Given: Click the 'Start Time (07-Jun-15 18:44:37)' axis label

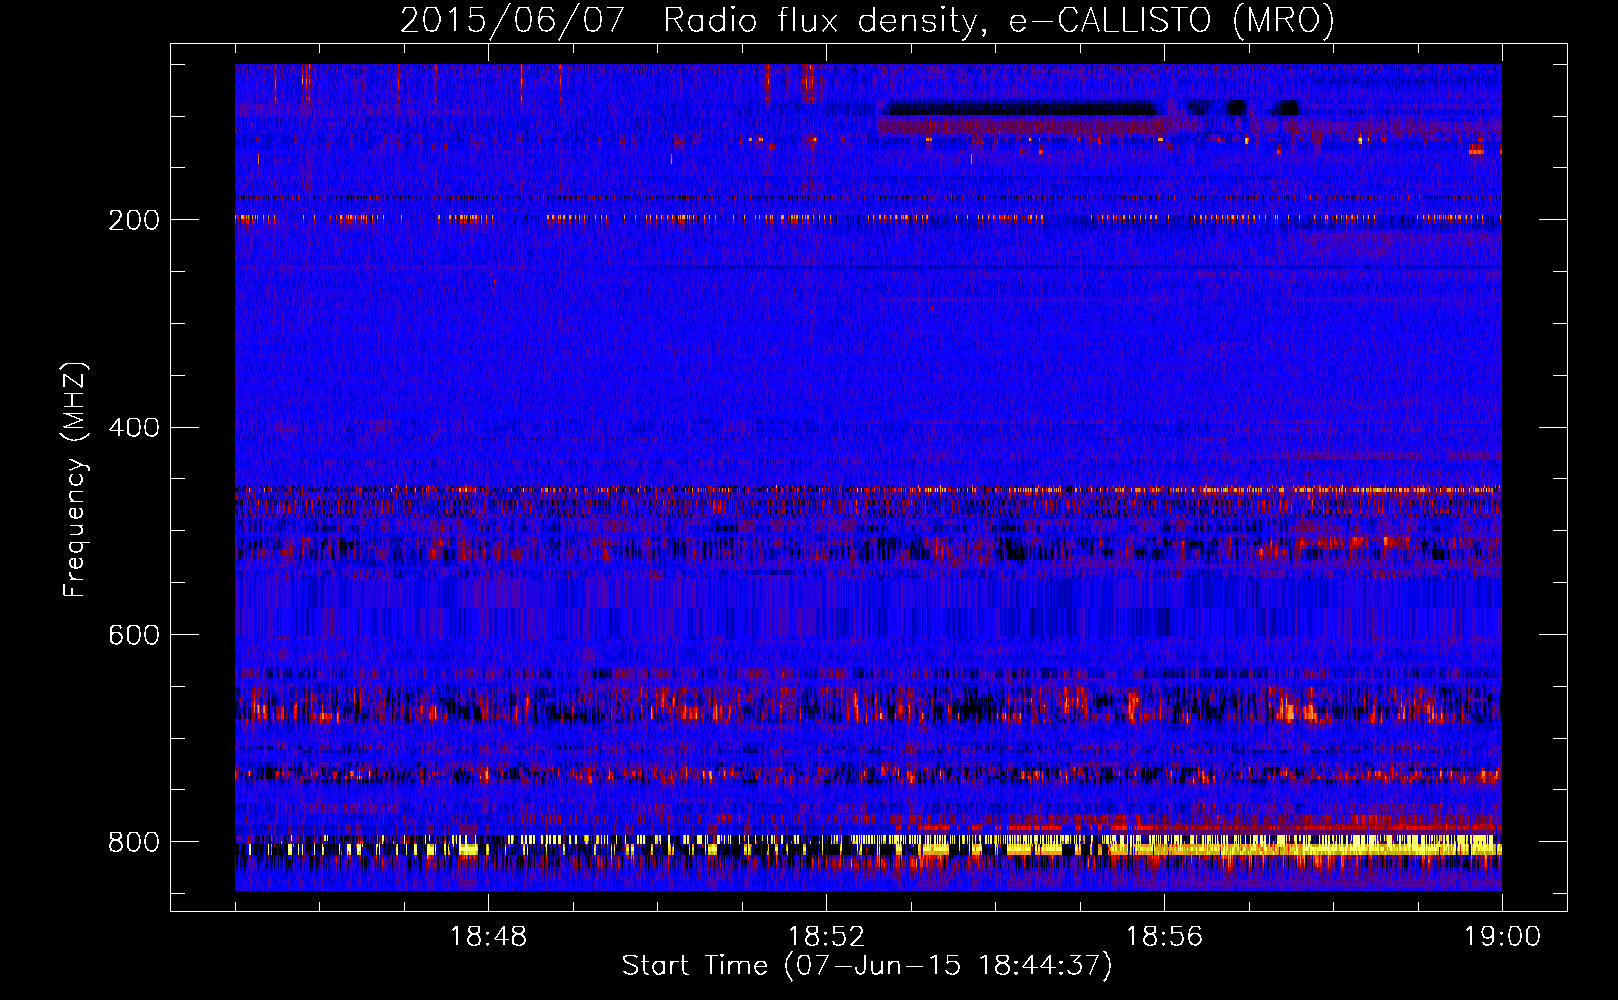Looking at the screenshot, I should coord(867,966).
